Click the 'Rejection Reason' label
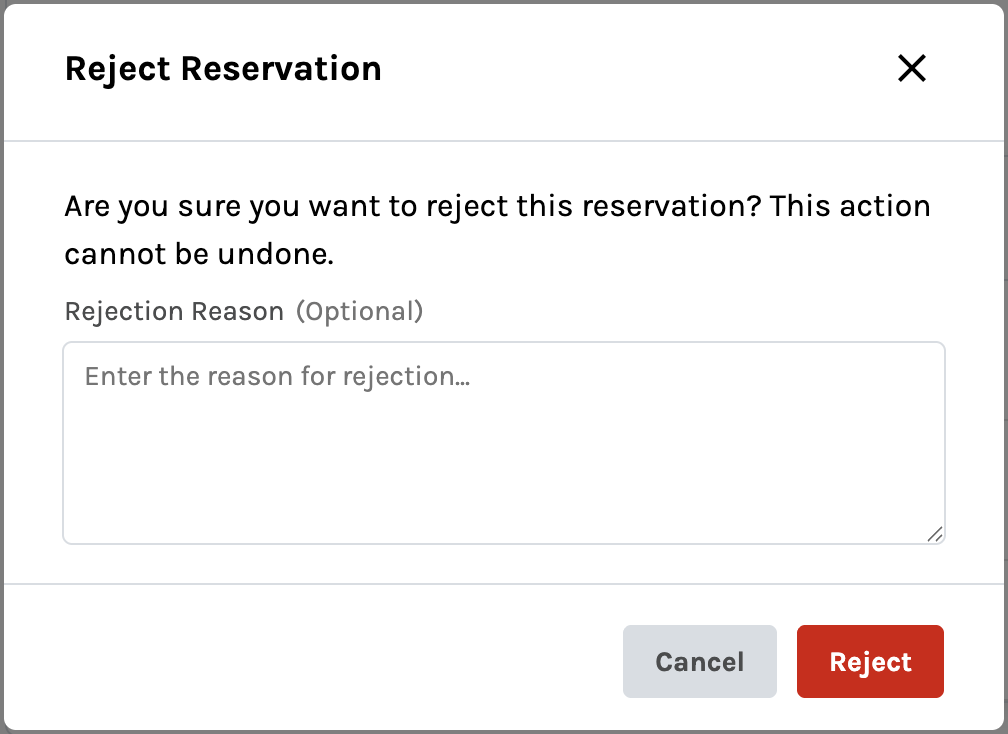This screenshot has width=1008, height=734. (x=174, y=312)
